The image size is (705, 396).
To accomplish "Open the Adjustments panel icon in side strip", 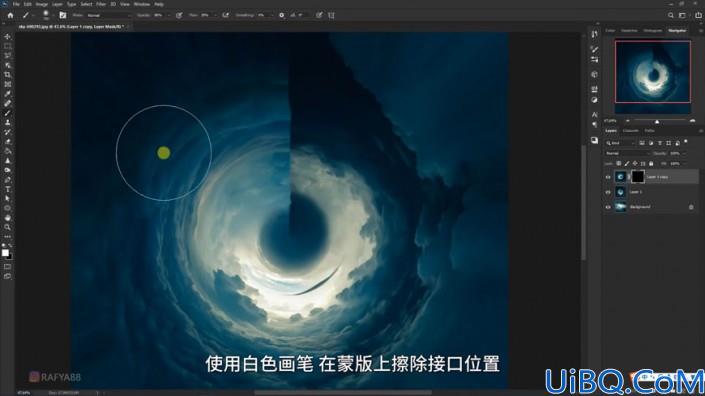I will (x=594, y=100).
